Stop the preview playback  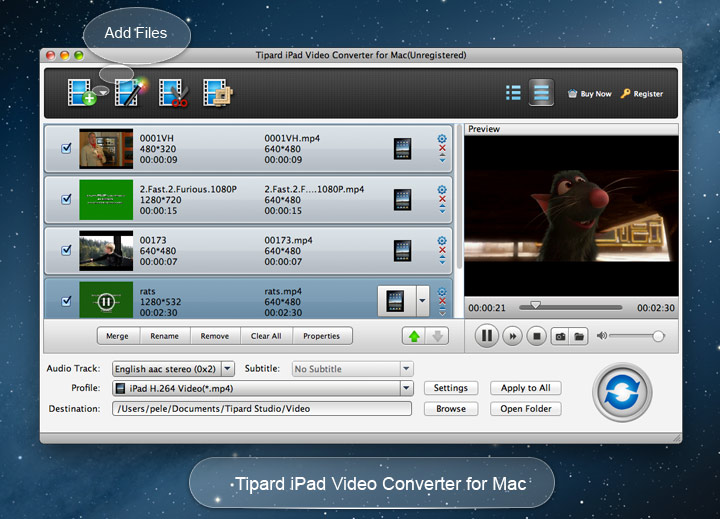point(536,337)
